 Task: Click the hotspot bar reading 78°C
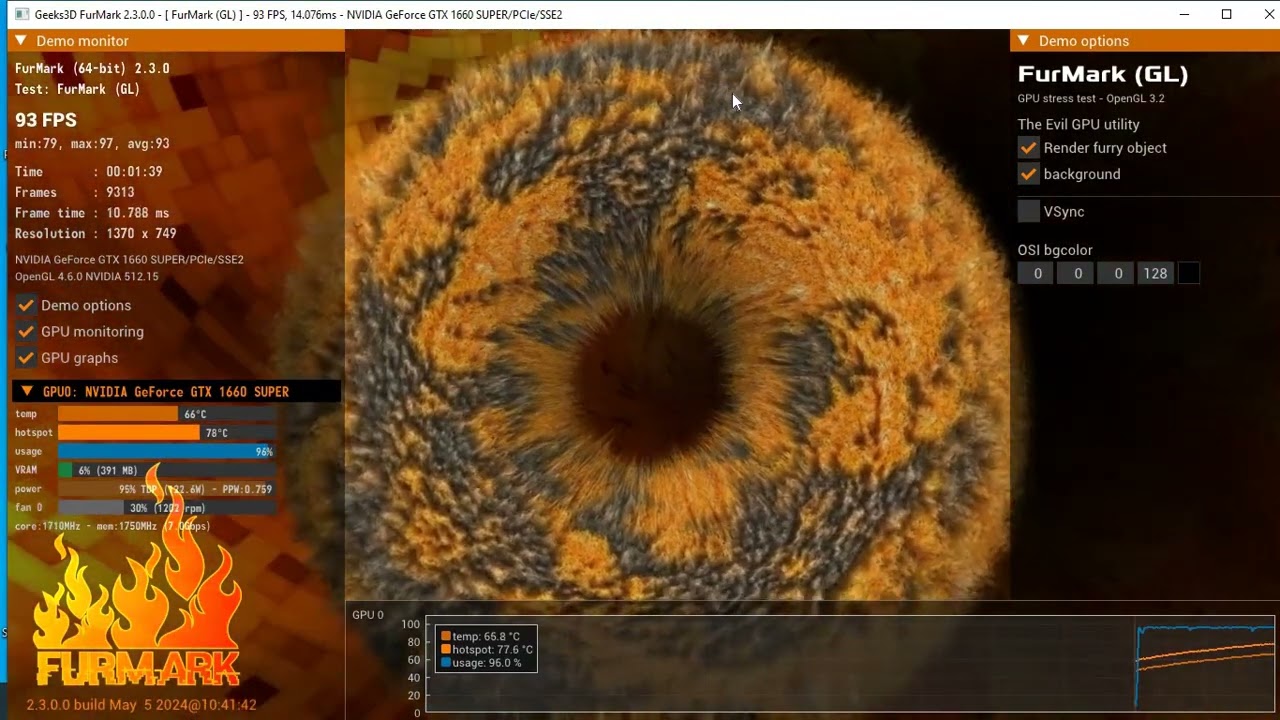[x=167, y=433]
